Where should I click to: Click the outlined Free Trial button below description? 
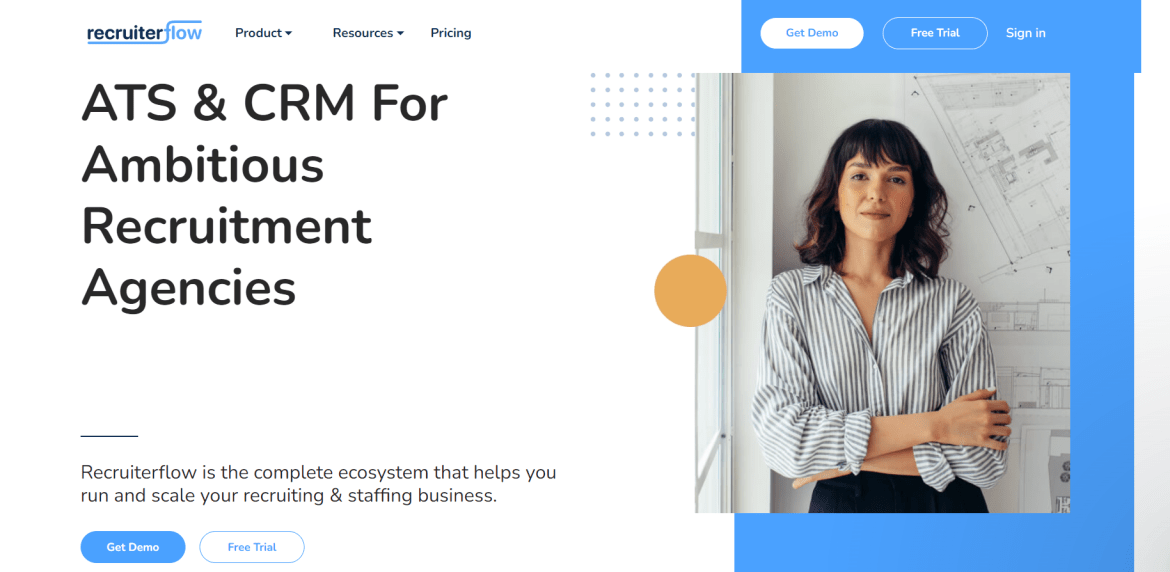point(251,547)
